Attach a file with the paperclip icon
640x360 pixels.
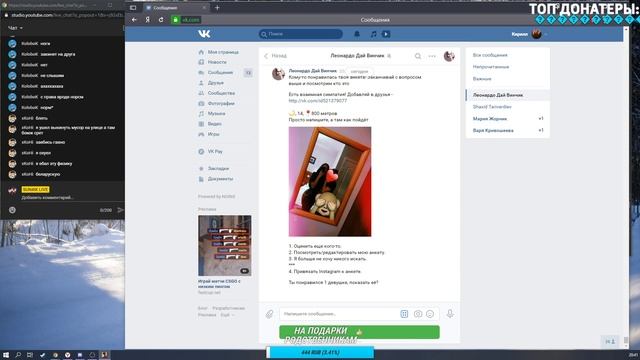point(269,314)
